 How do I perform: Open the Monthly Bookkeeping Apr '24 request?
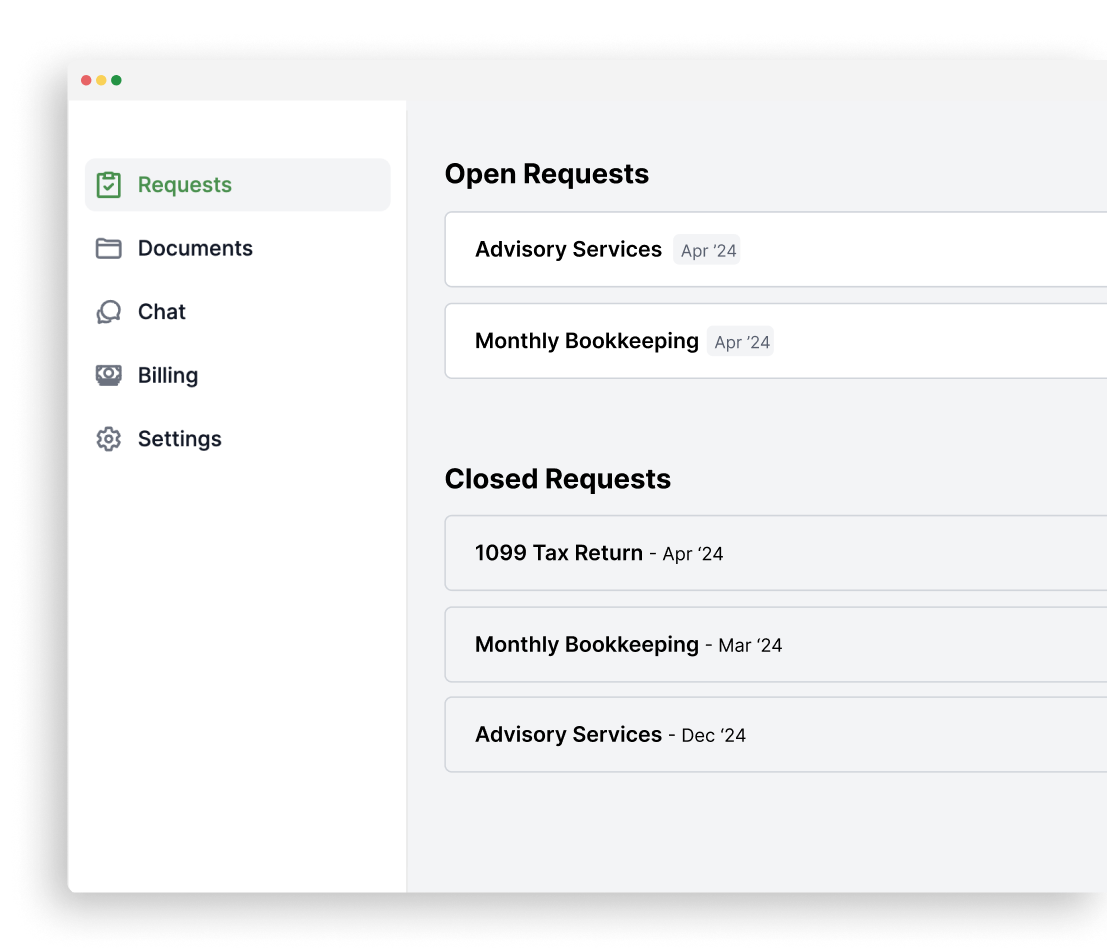click(x=776, y=341)
